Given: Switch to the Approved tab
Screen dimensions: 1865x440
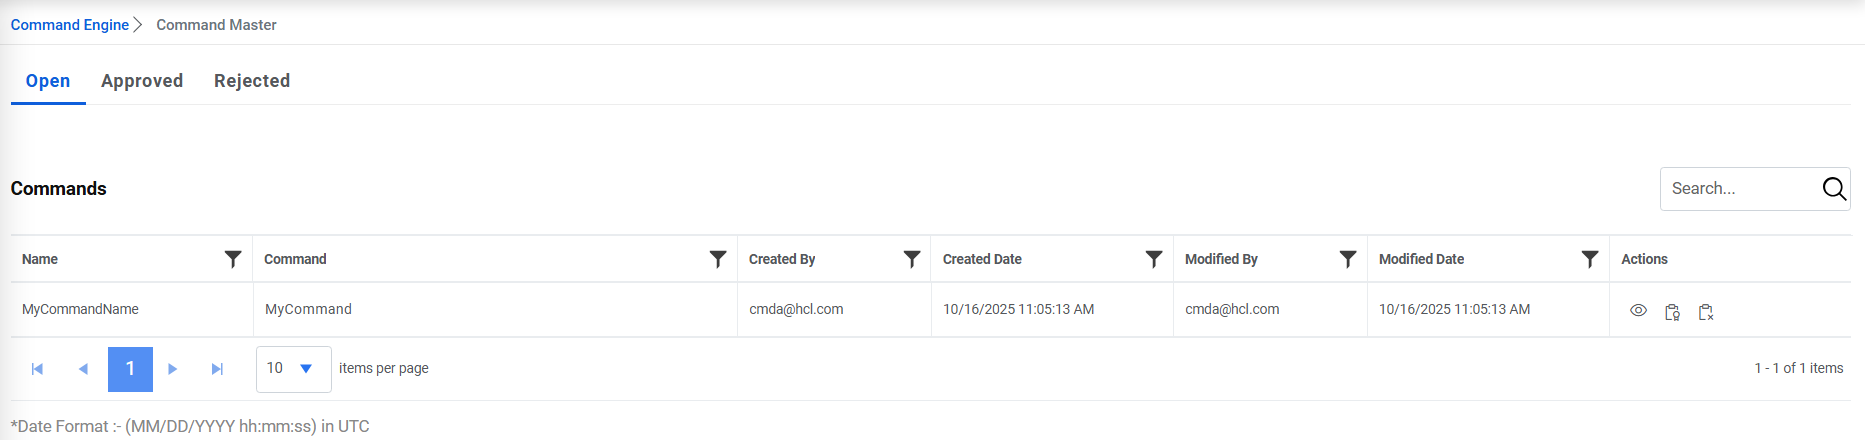Looking at the screenshot, I should tap(142, 81).
